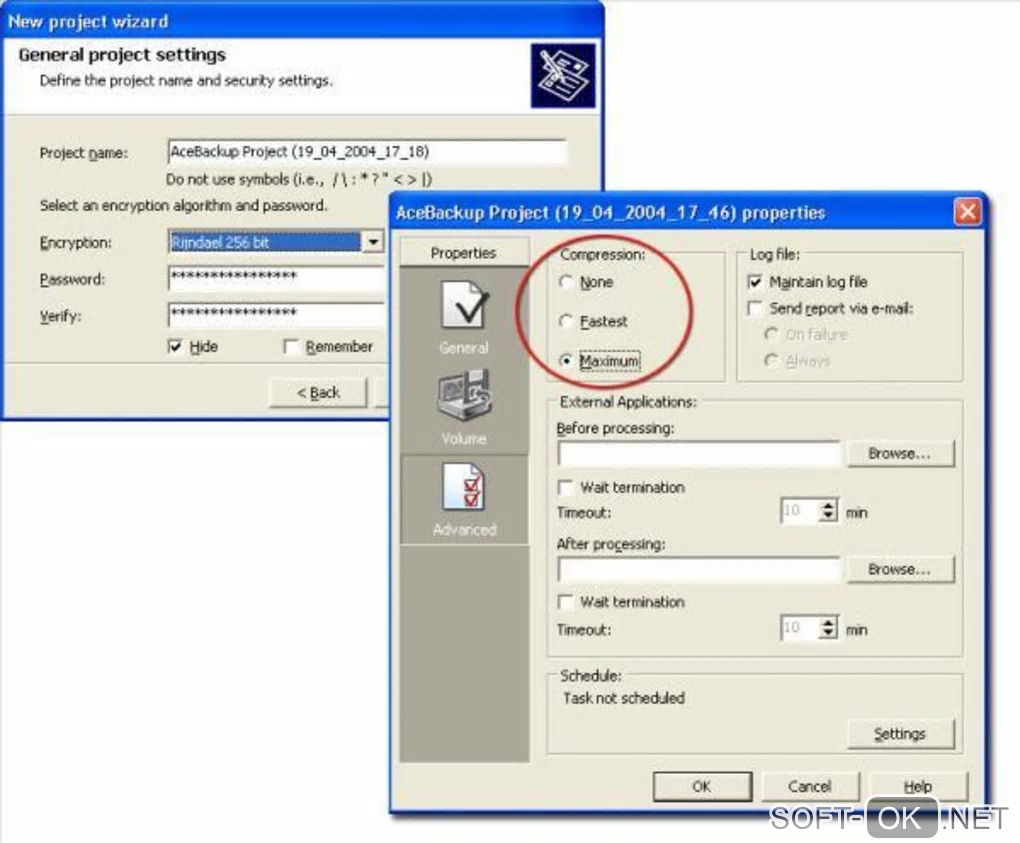Choose Always report option
The width and height of the screenshot is (1020, 843).
[x=772, y=360]
